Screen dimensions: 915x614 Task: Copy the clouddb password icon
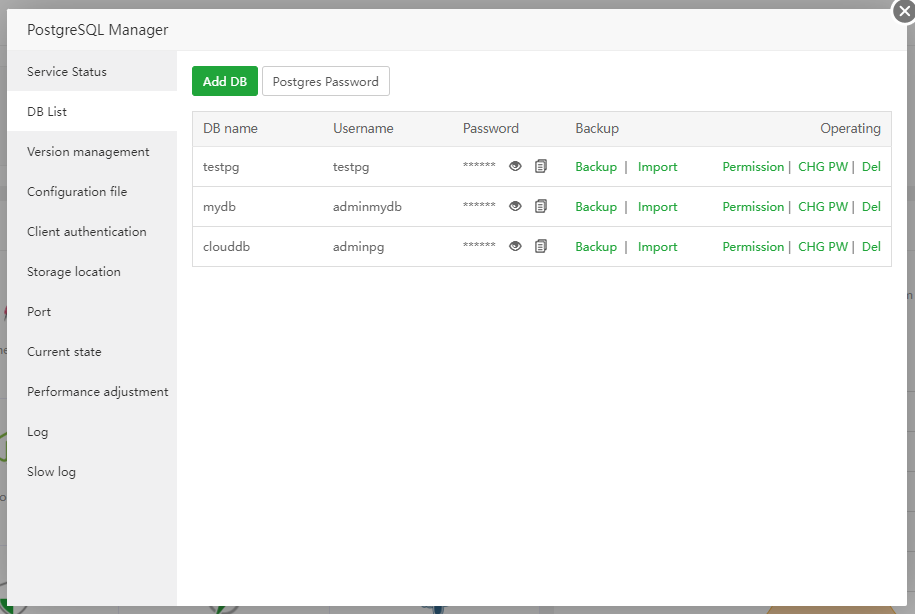click(x=541, y=246)
